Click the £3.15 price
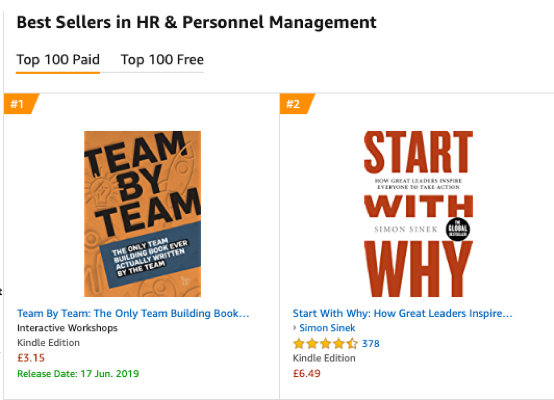Viewport: 554px width, 400px height. [31, 358]
